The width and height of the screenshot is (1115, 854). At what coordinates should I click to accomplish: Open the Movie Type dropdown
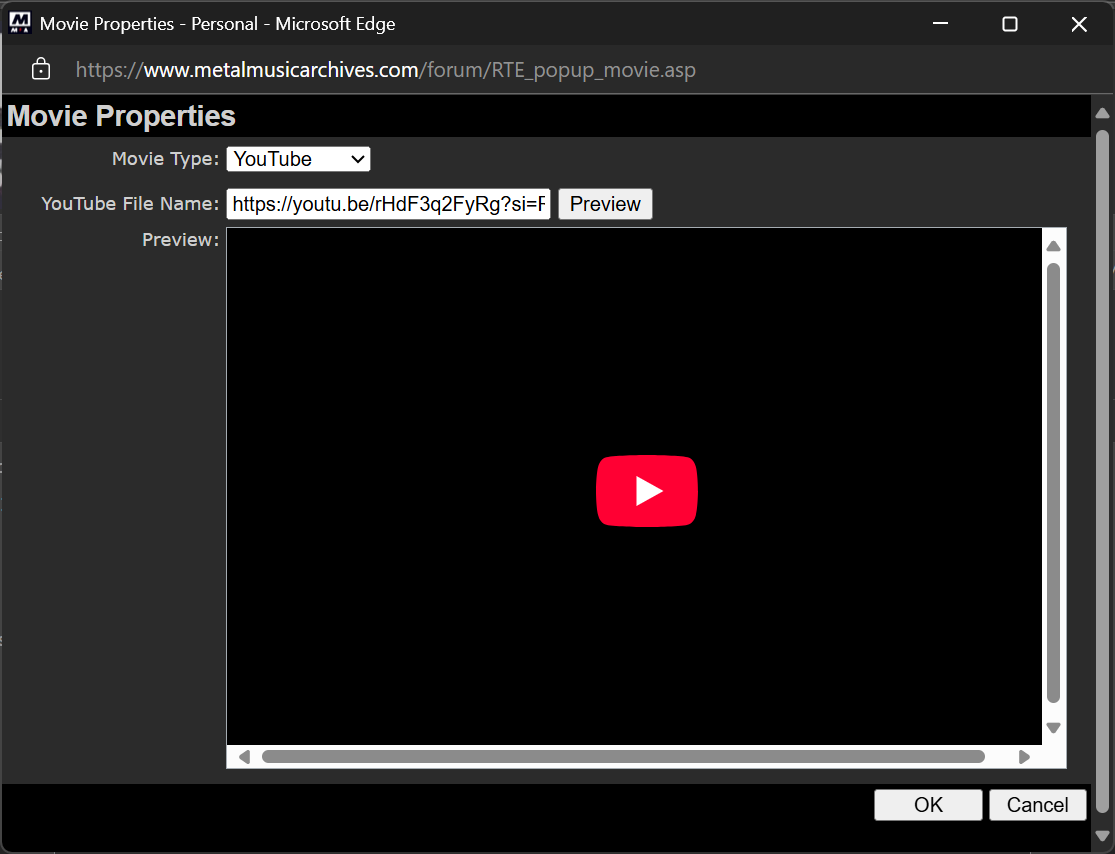[x=299, y=159]
